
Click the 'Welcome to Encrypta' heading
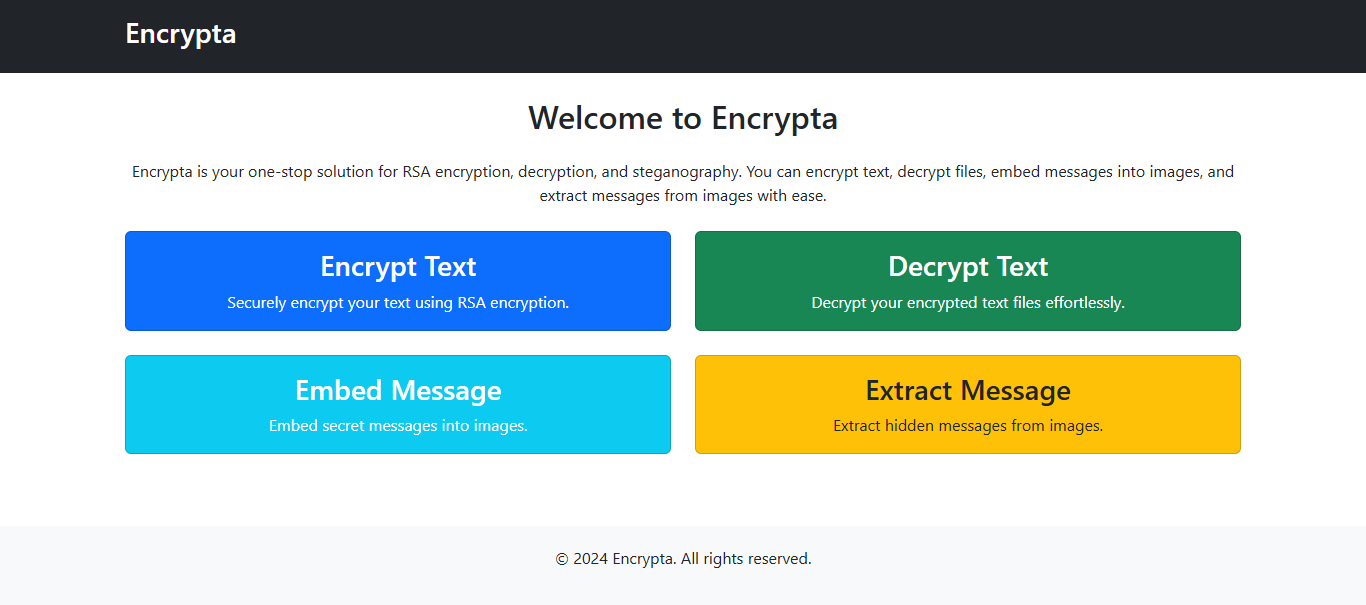[683, 118]
